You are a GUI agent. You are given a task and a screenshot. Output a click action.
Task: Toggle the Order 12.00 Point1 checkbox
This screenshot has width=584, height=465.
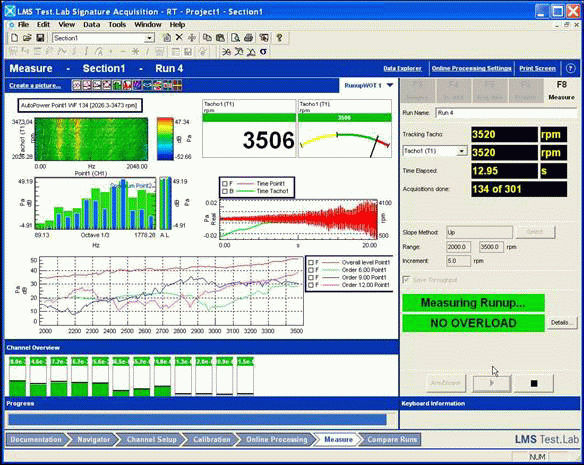tap(311, 285)
